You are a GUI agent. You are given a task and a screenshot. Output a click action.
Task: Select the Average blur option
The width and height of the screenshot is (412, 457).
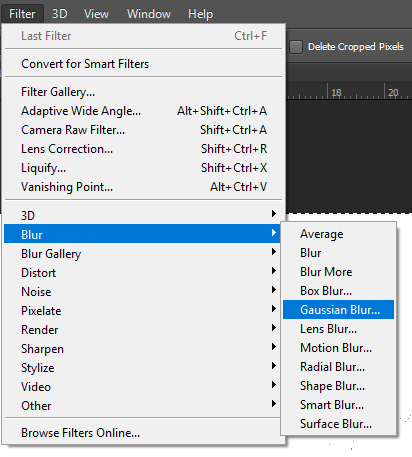[x=338, y=234]
